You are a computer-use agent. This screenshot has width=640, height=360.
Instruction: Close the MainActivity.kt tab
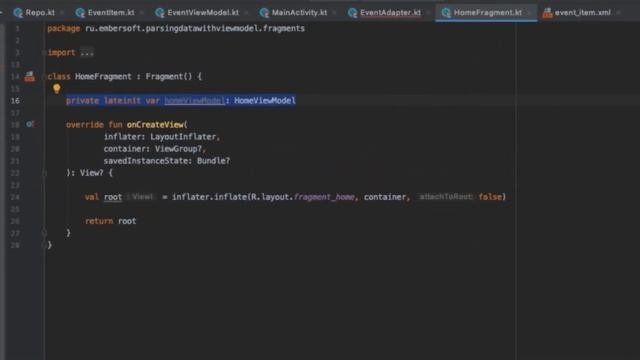tap(334, 13)
